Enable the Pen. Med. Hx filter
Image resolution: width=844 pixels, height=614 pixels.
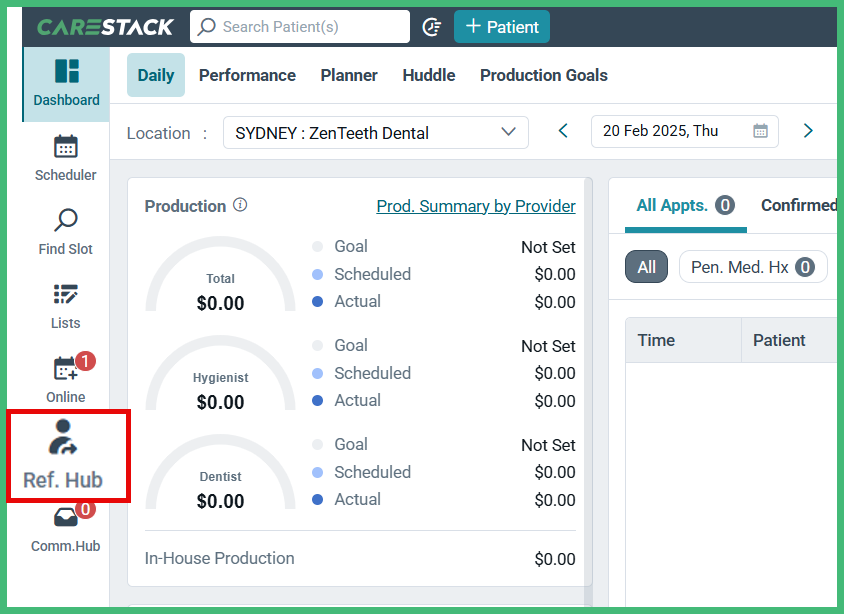pos(753,266)
